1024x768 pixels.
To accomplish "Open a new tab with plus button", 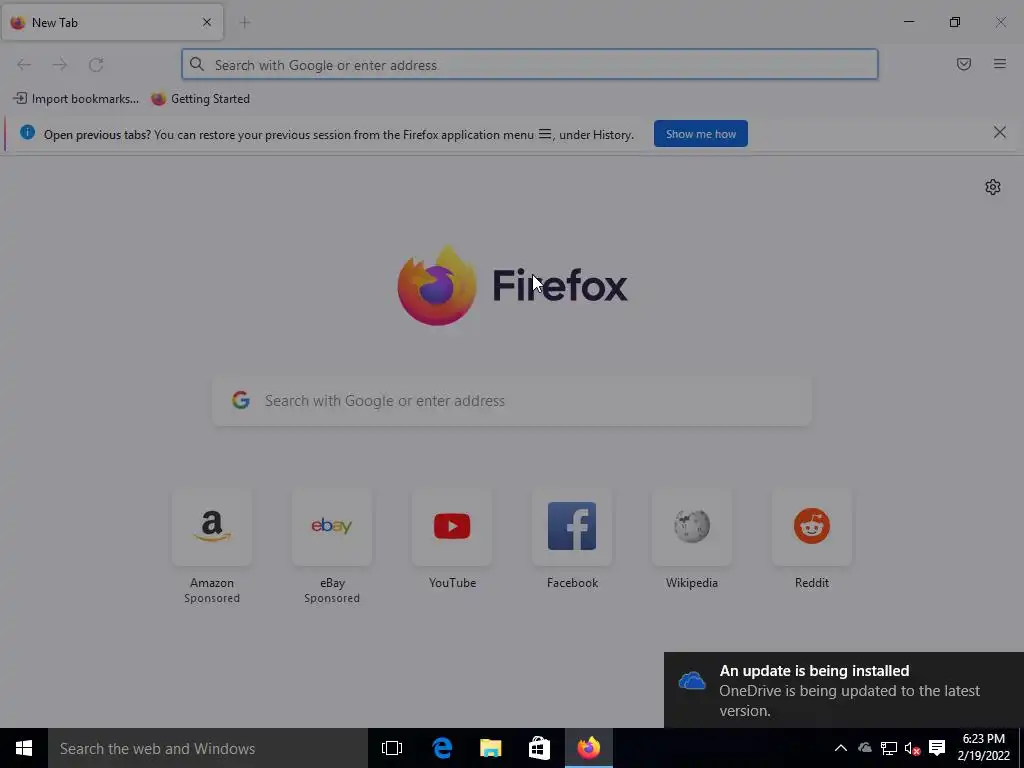I will click(x=245, y=23).
